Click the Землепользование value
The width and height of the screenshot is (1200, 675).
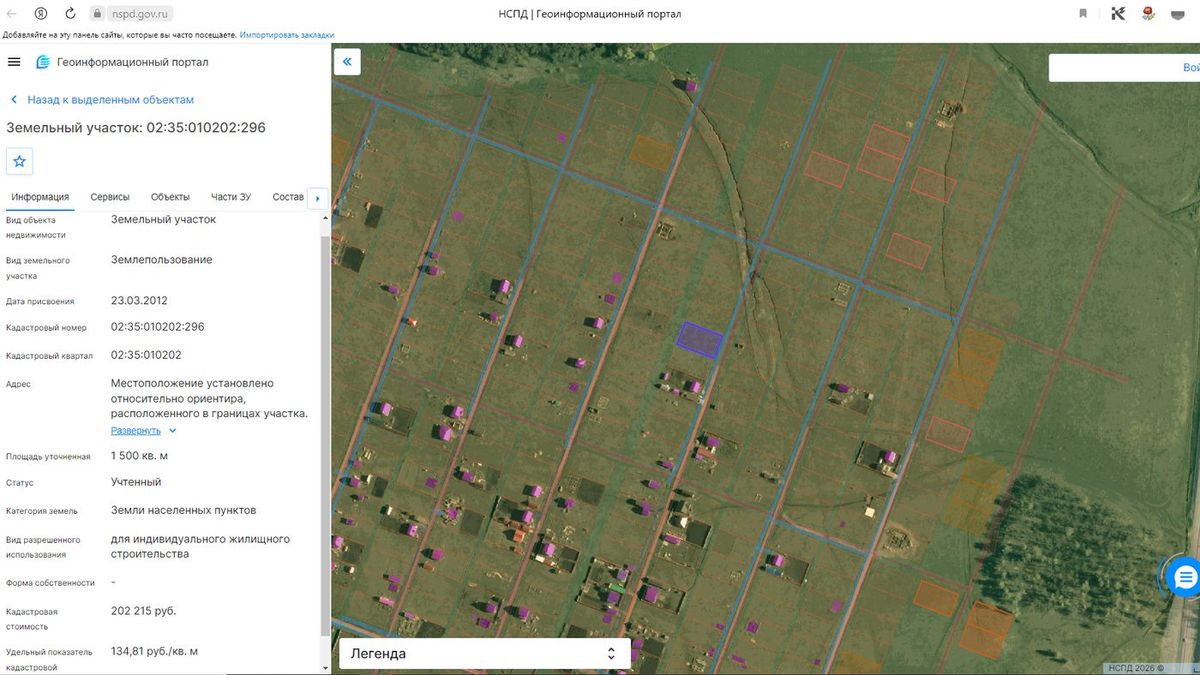pos(162,260)
